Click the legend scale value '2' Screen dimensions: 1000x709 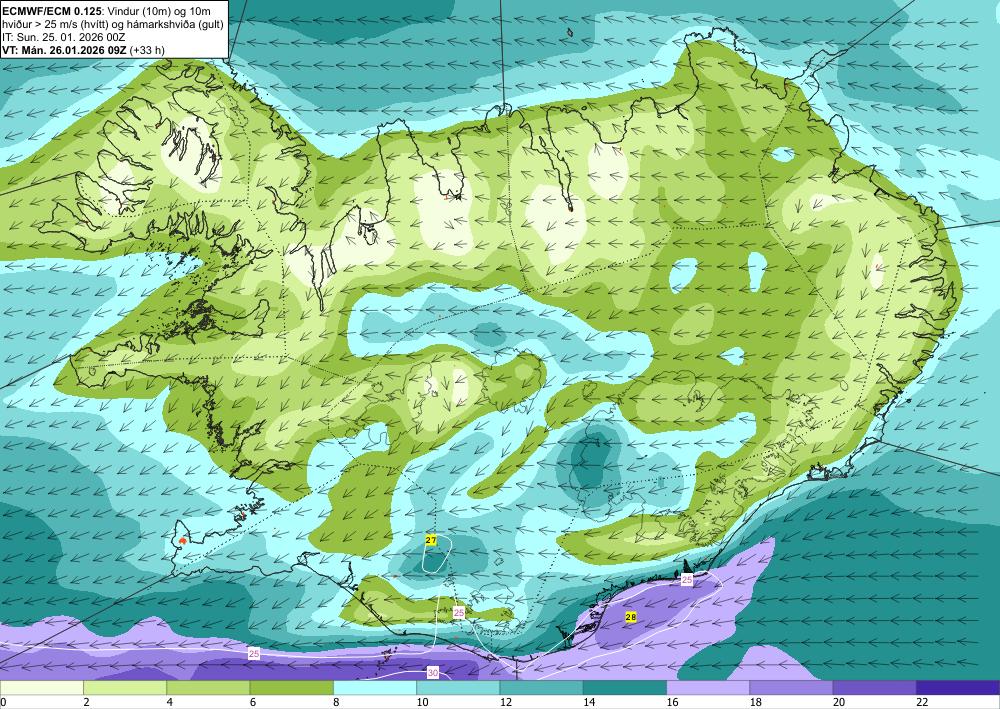pos(86,702)
